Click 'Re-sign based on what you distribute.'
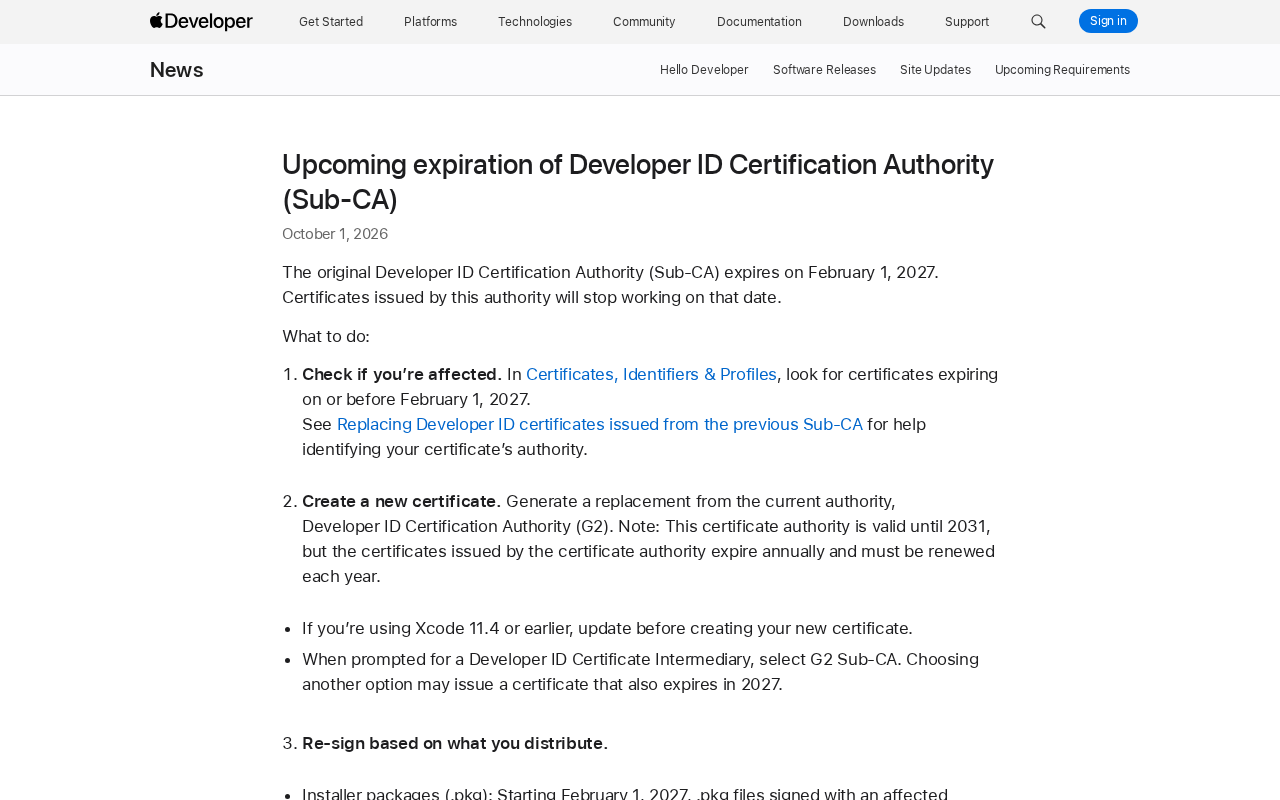Screen dimensions: 1280x800 click(455, 743)
